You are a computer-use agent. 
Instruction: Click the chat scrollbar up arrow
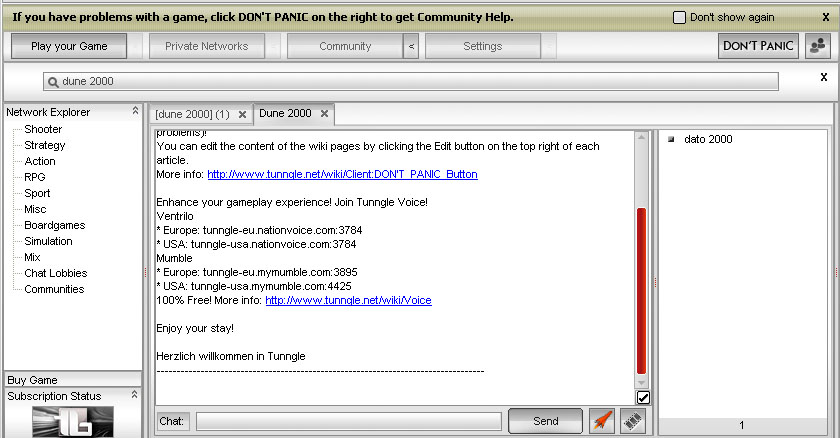[x=641, y=138]
